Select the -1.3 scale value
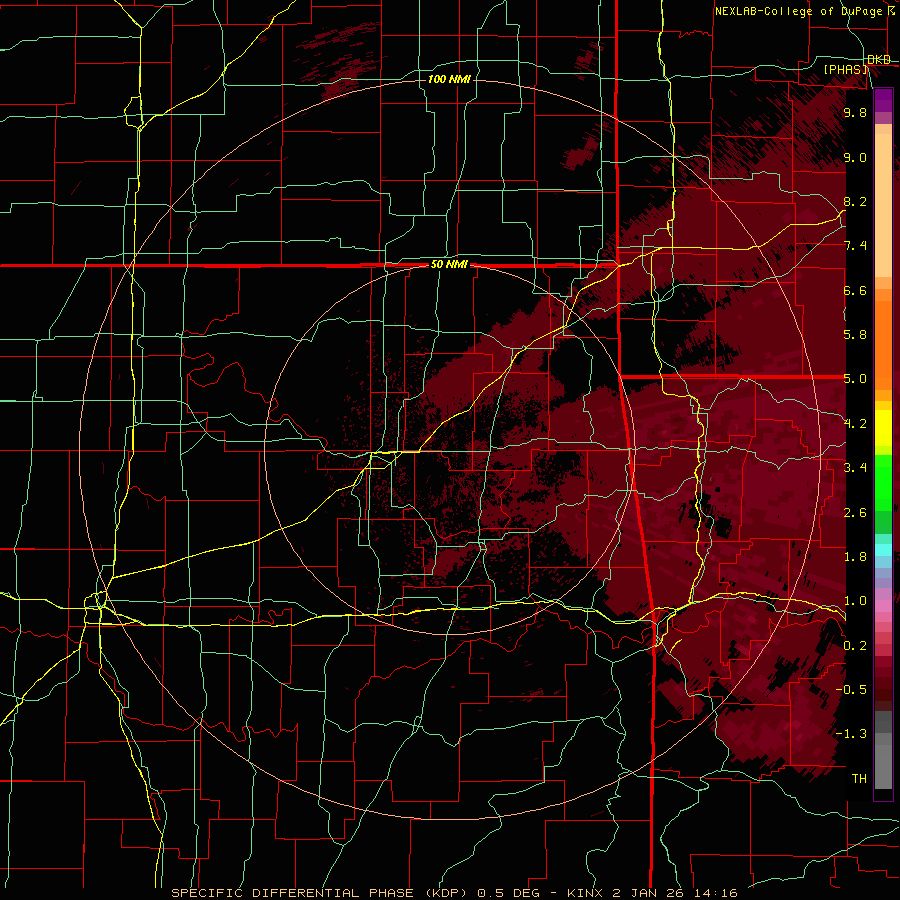 [x=851, y=734]
